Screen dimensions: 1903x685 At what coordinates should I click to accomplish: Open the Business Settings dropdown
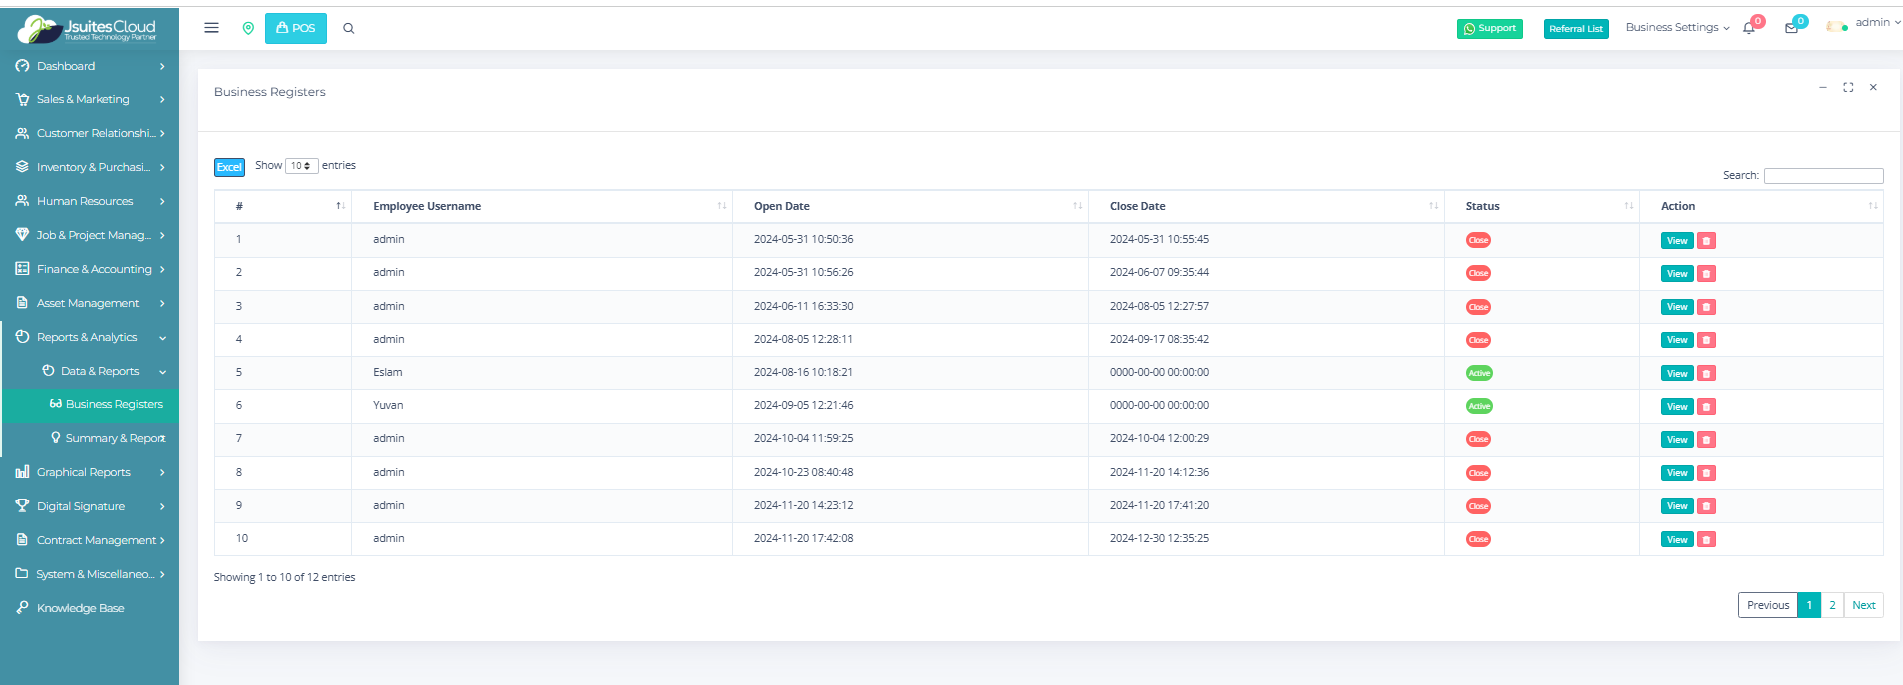tap(1677, 28)
